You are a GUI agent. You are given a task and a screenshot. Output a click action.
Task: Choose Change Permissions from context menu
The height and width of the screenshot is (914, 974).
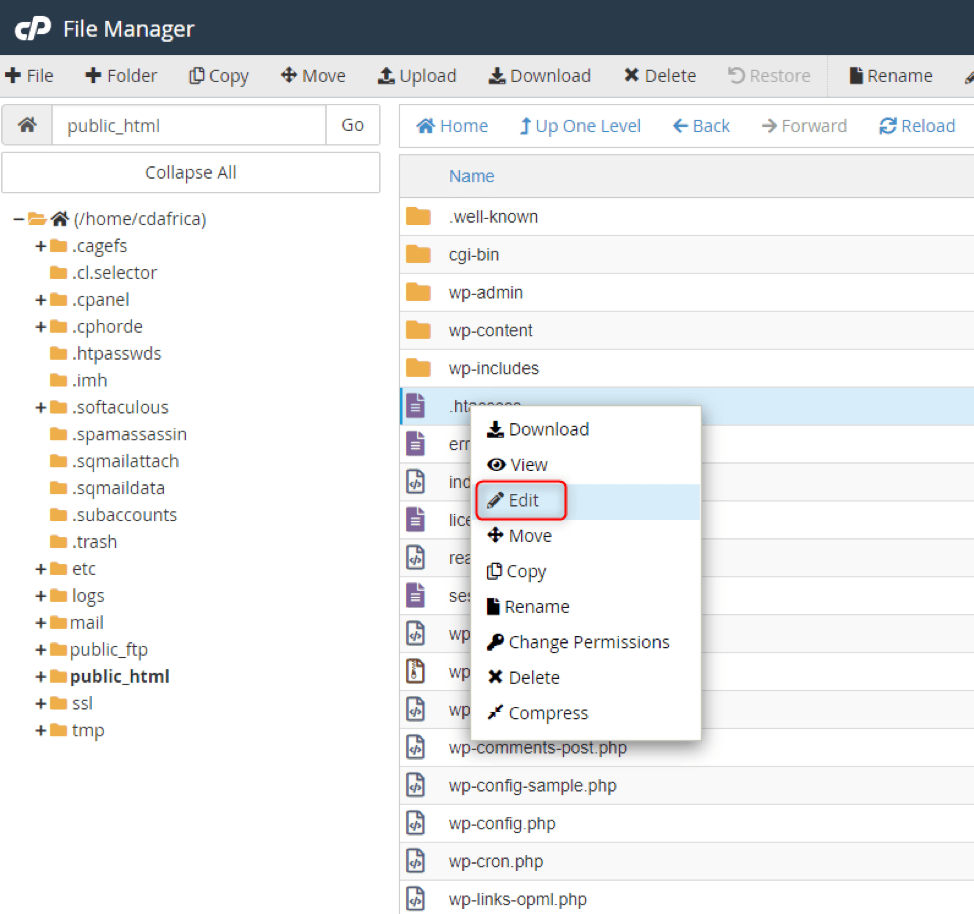(x=586, y=642)
